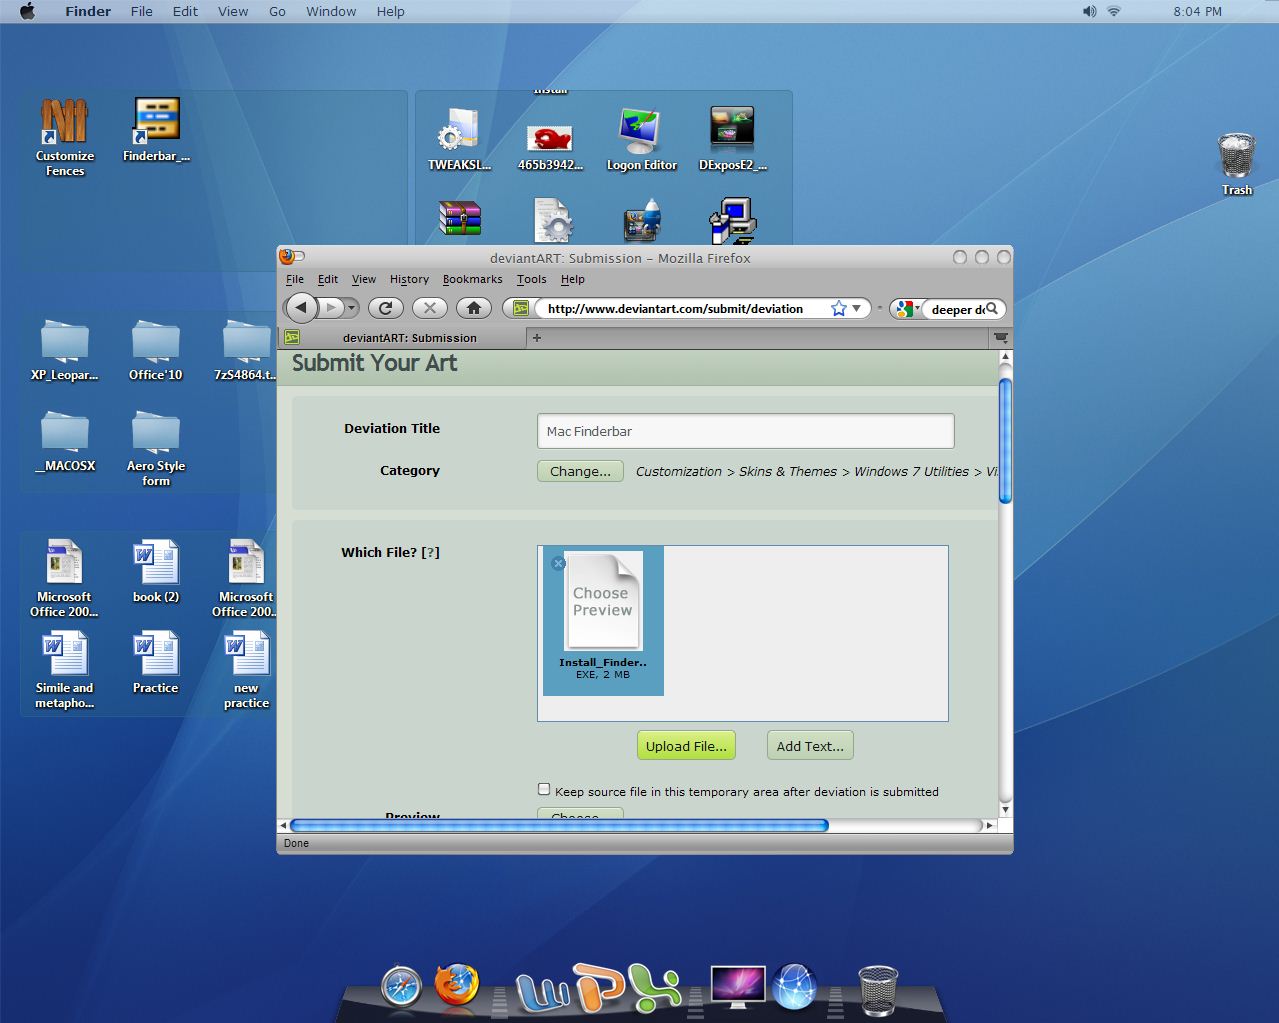Click the Add Text... button
Viewport: 1279px width, 1023px height.
click(810, 746)
